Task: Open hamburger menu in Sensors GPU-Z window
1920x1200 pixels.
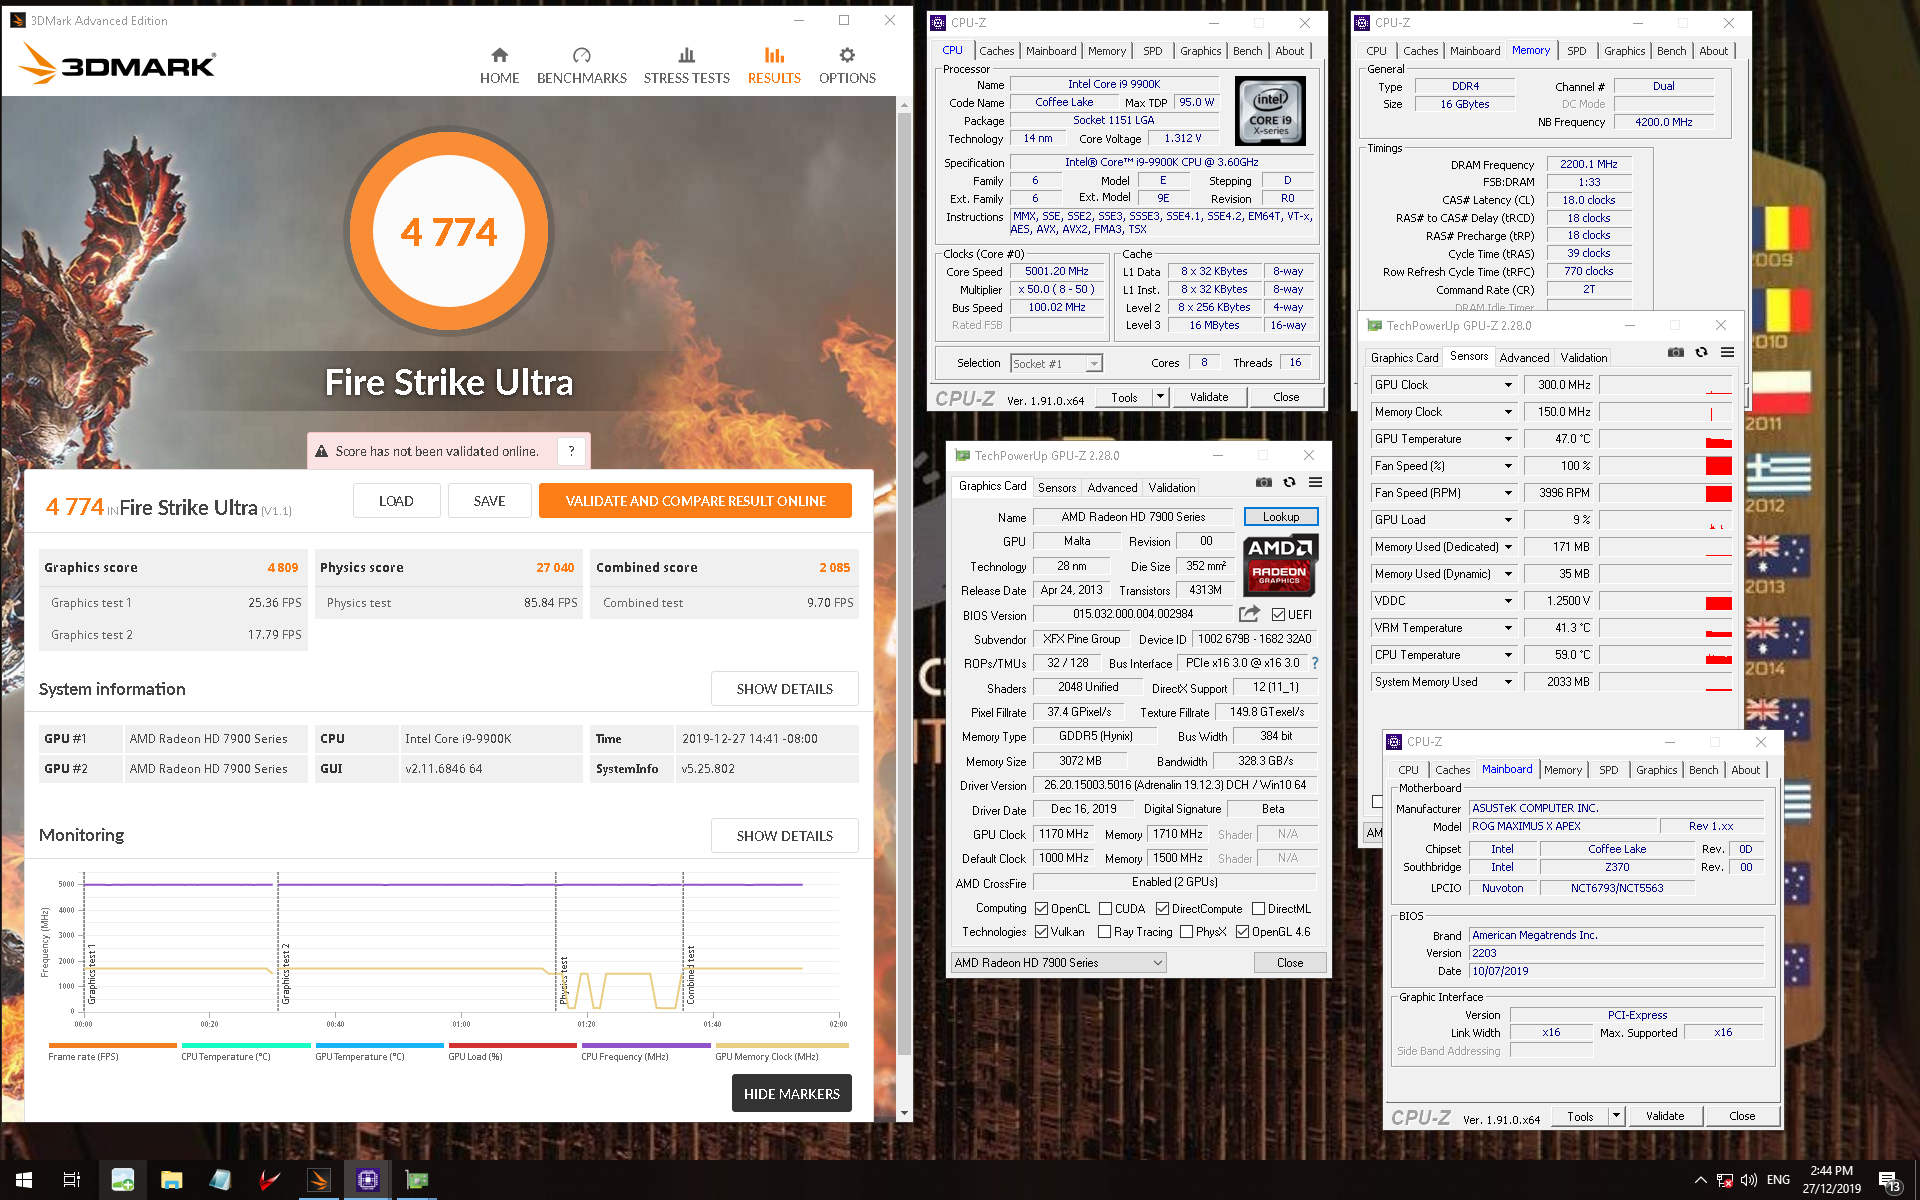Action: pyautogui.click(x=1727, y=352)
